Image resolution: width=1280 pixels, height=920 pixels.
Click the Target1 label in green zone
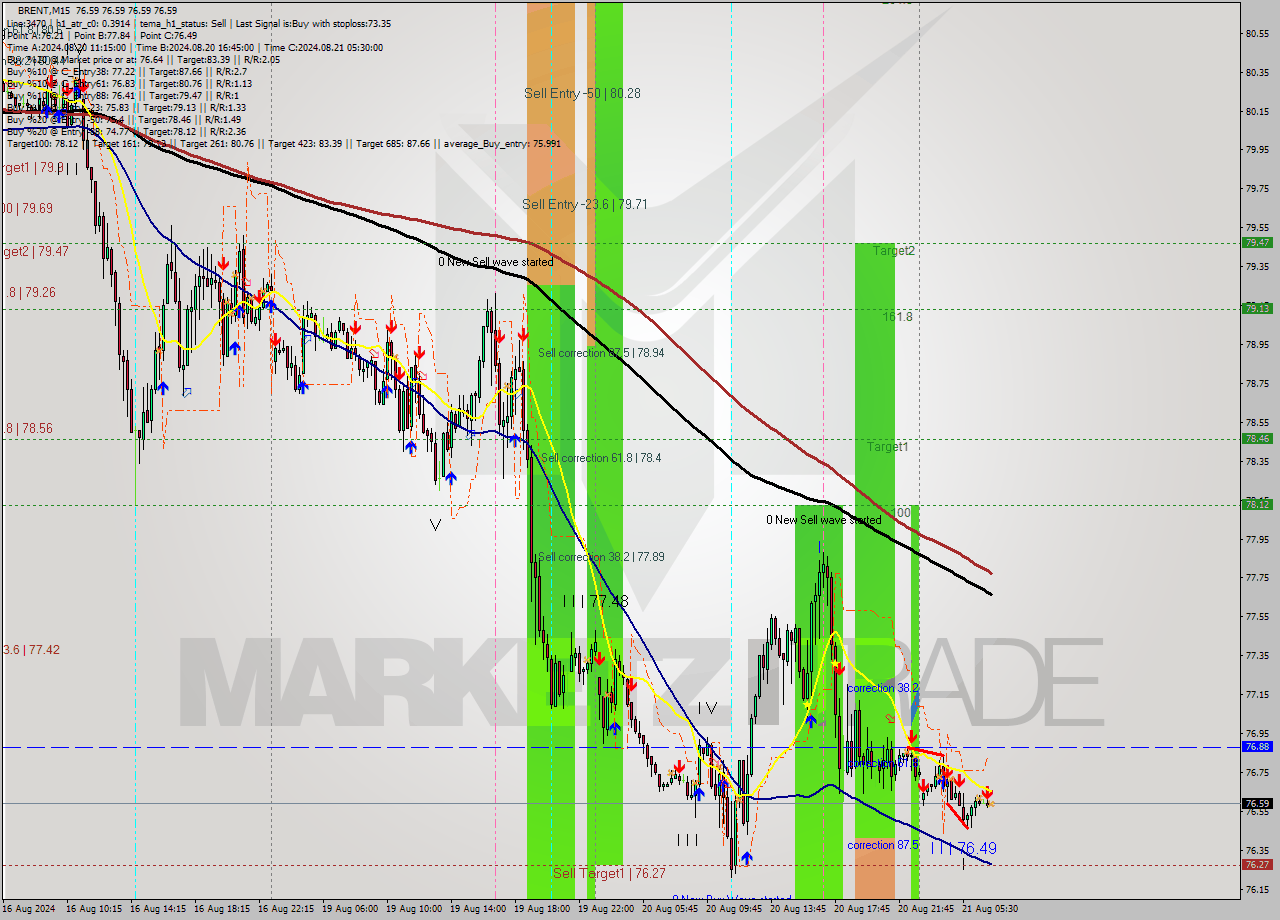pyautogui.click(x=887, y=447)
